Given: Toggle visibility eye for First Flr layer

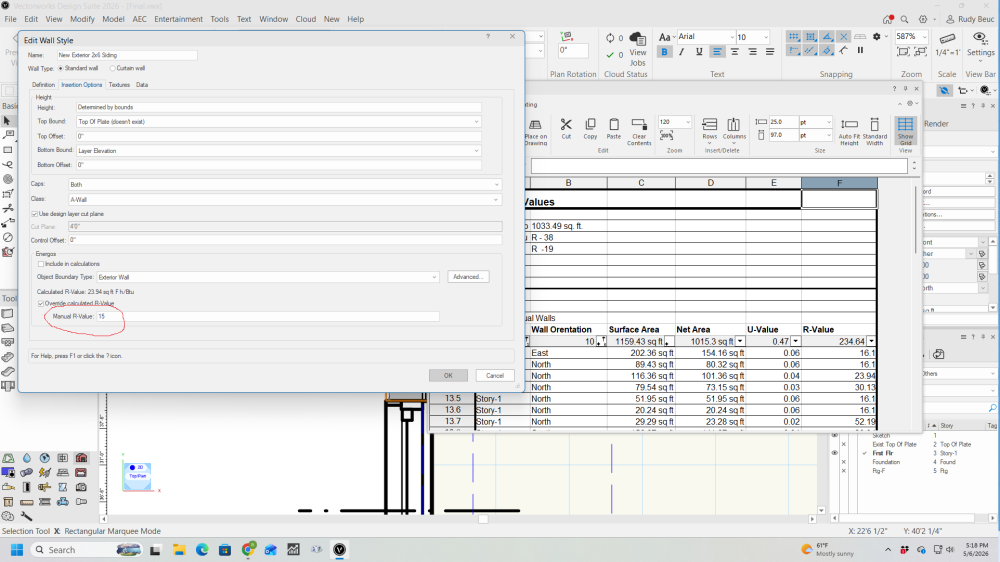Looking at the screenshot, I should click(x=834, y=453).
